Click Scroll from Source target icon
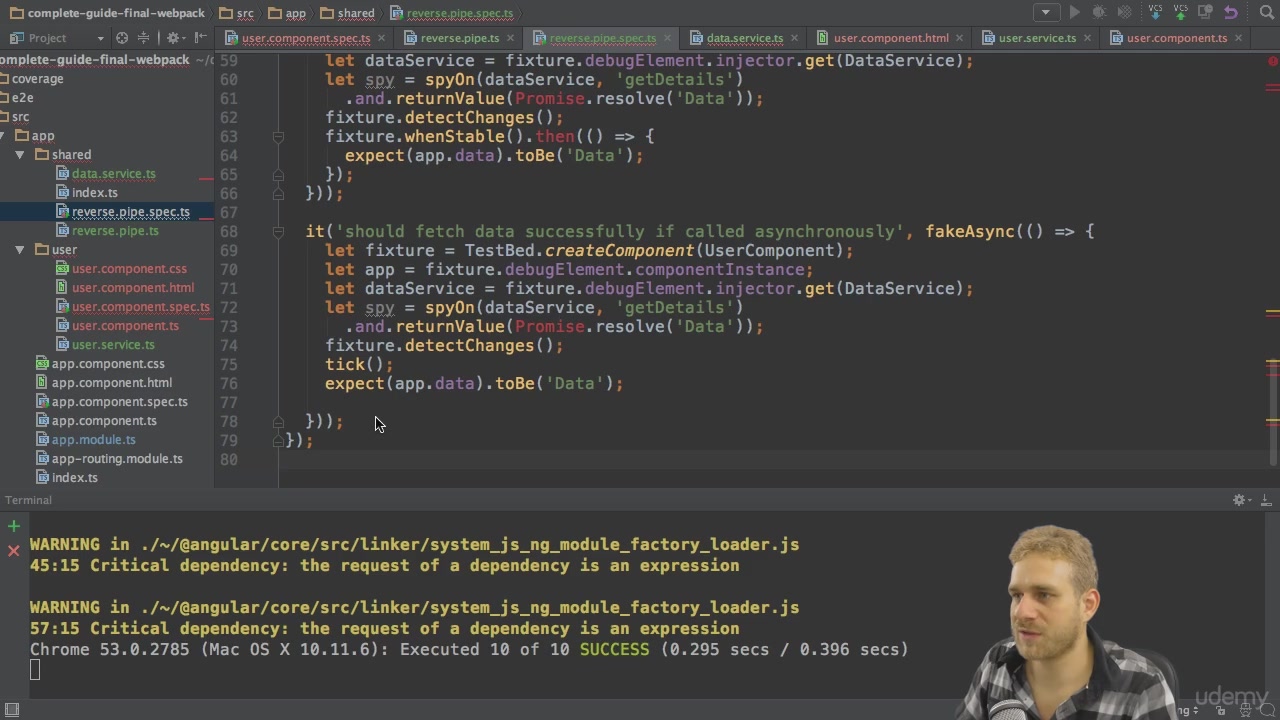The height and width of the screenshot is (720, 1280). tap(122, 38)
